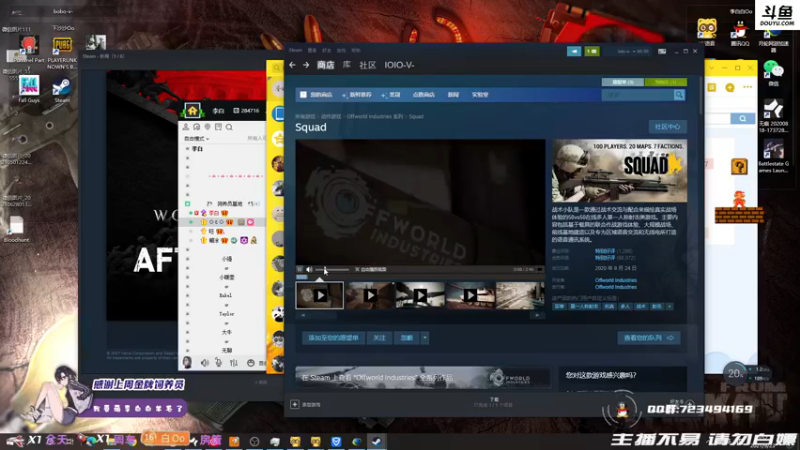Click the search icon in voice chat toolbar
Viewport: 800px width, 450px height.
[229, 127]
